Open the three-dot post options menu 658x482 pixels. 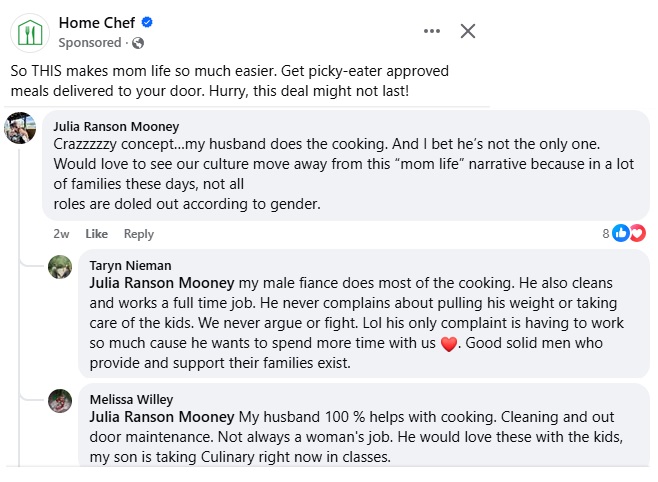point(432,31)
